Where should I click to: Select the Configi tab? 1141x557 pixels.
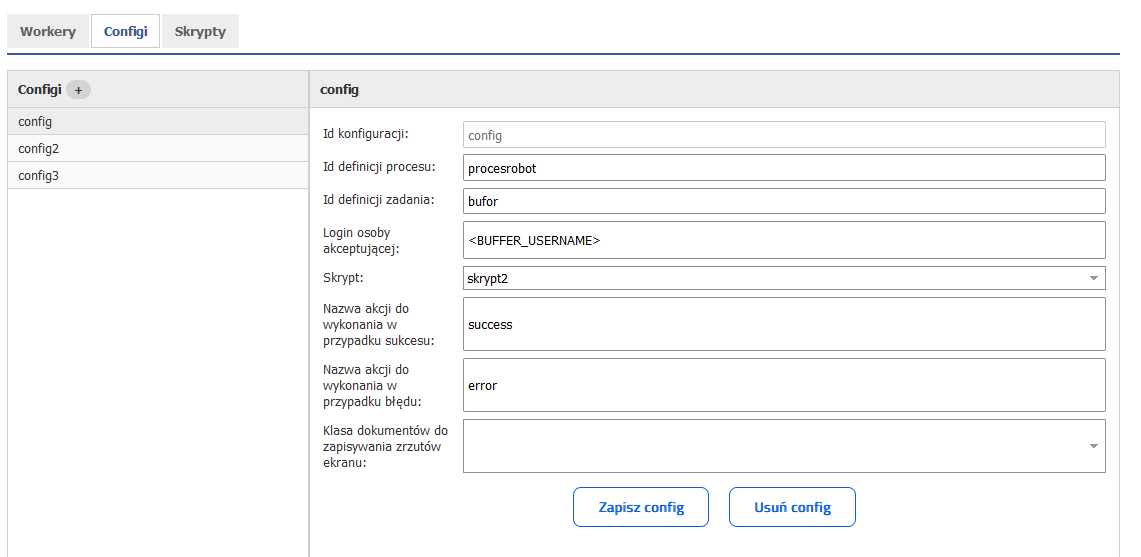(125, 31)
